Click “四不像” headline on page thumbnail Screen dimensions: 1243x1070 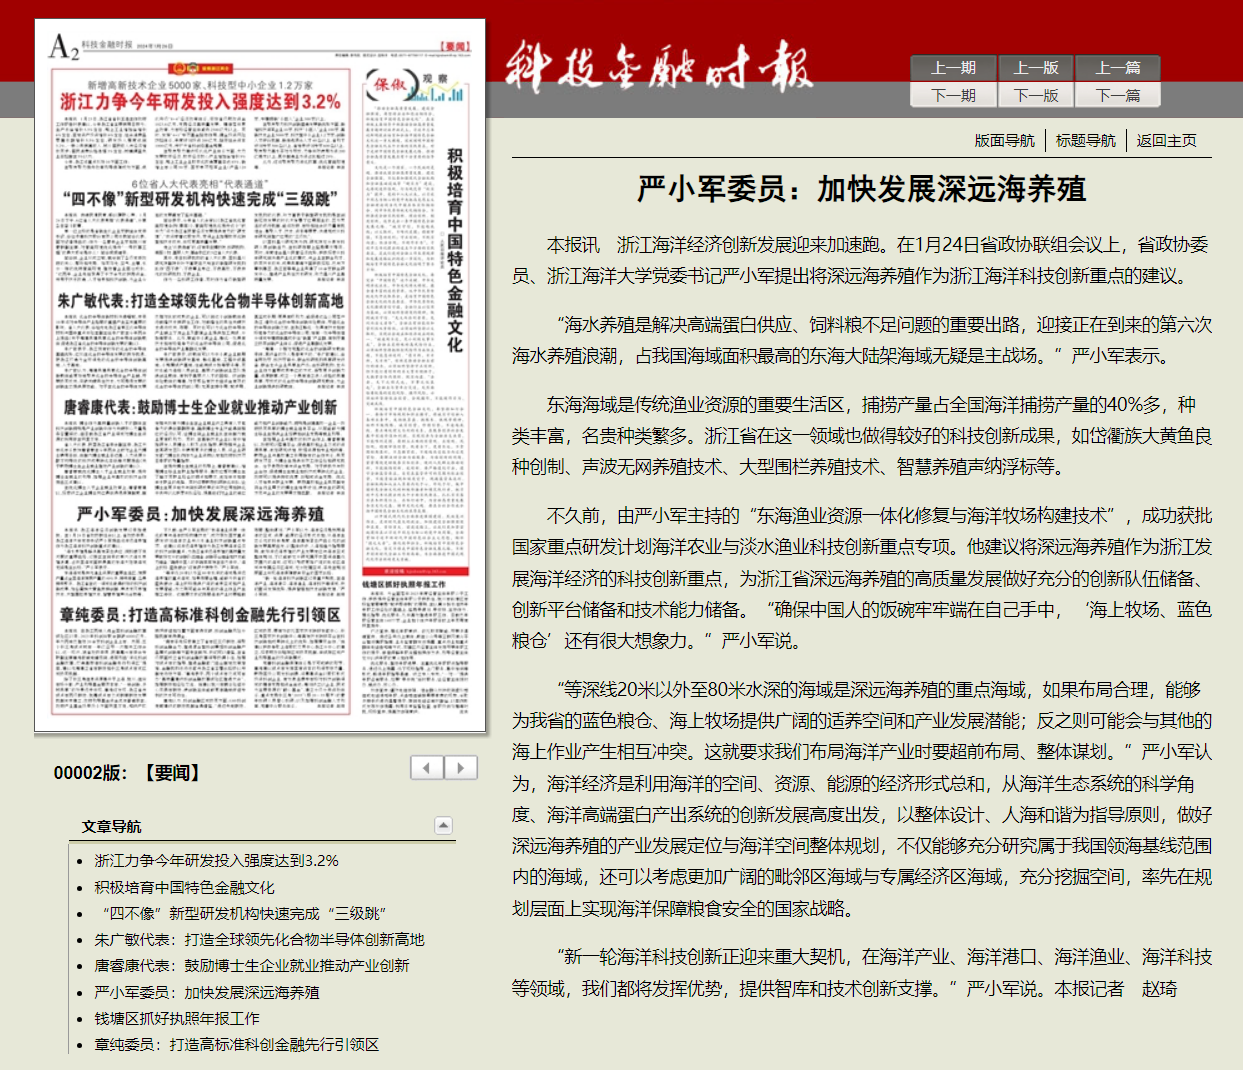(200, 199)
